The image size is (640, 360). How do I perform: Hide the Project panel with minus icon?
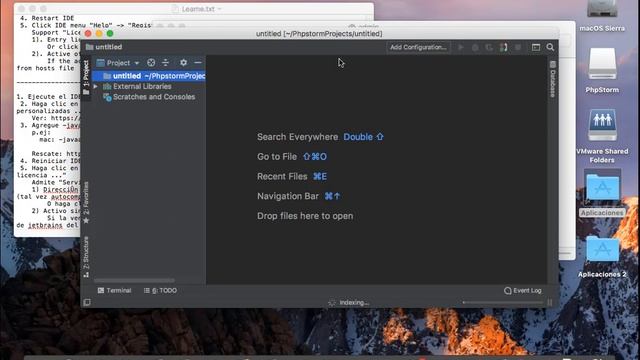(198, 62)
